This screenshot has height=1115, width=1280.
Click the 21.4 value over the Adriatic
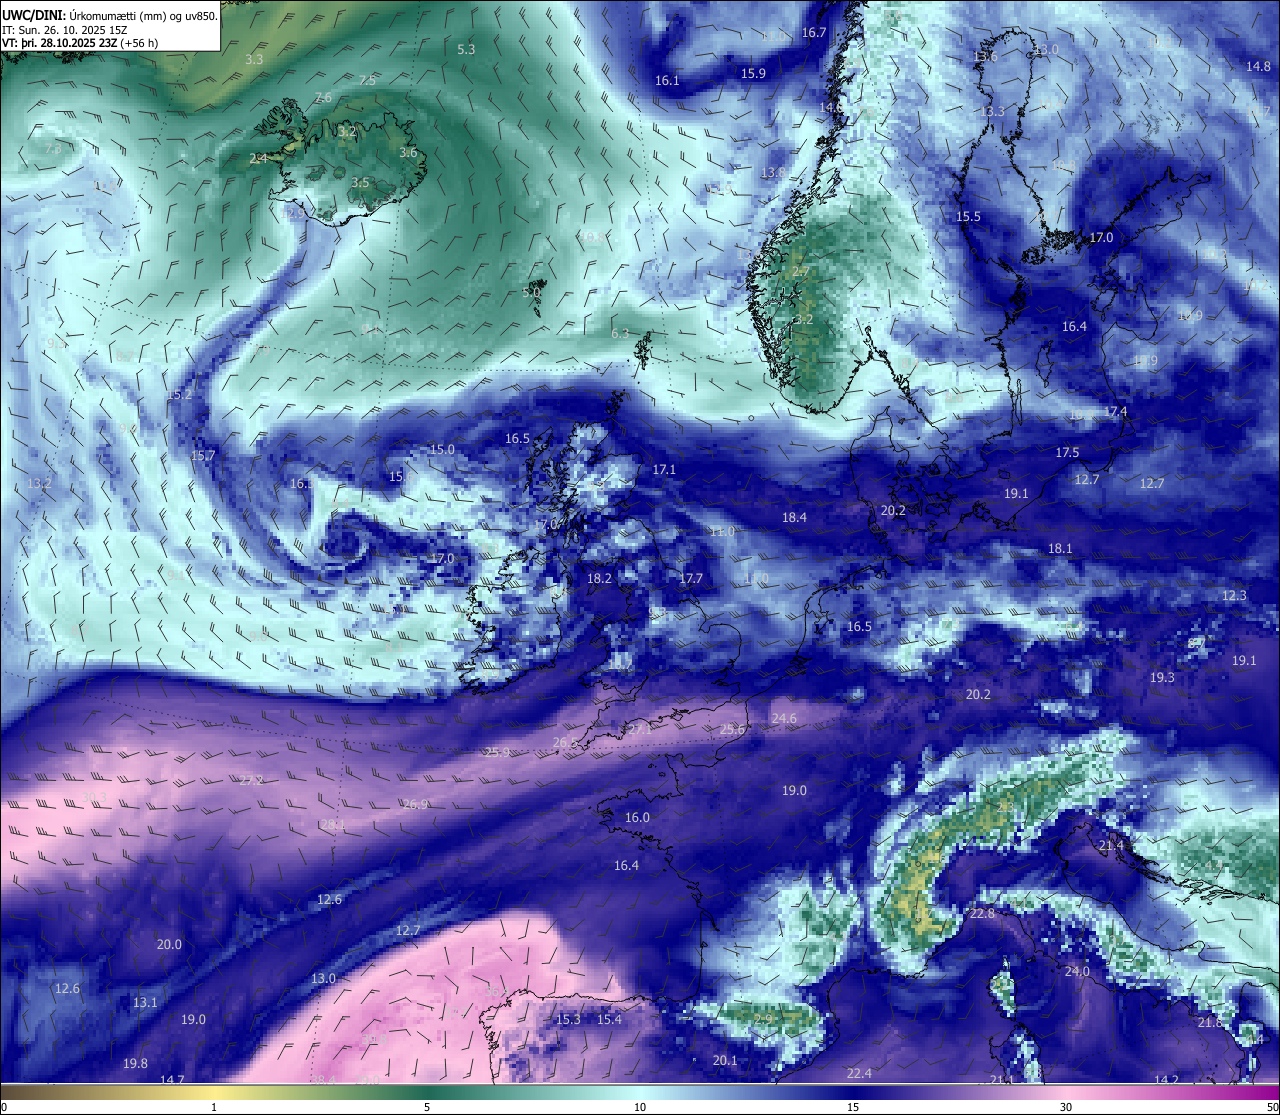click(1111, 845)
